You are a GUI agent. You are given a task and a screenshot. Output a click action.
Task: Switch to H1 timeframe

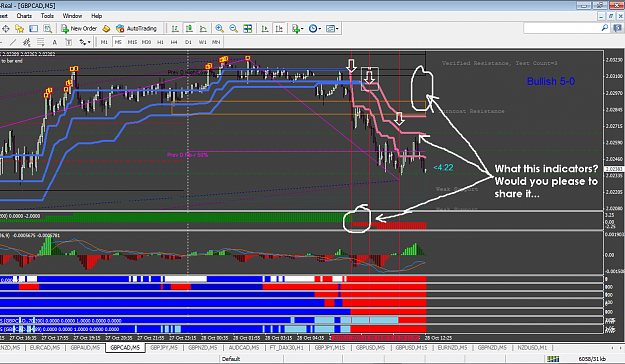pos(160,42)
